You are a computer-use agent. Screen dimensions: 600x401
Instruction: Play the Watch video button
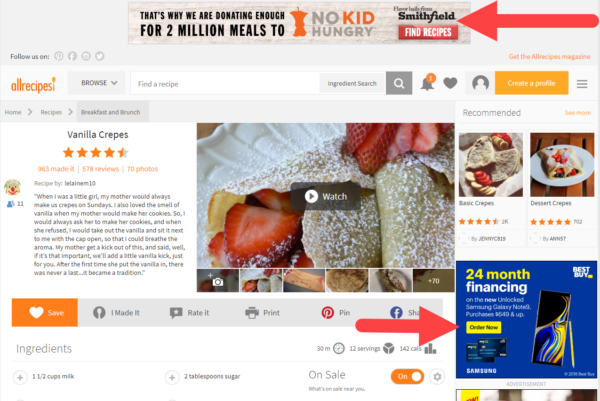click(326, 196)
